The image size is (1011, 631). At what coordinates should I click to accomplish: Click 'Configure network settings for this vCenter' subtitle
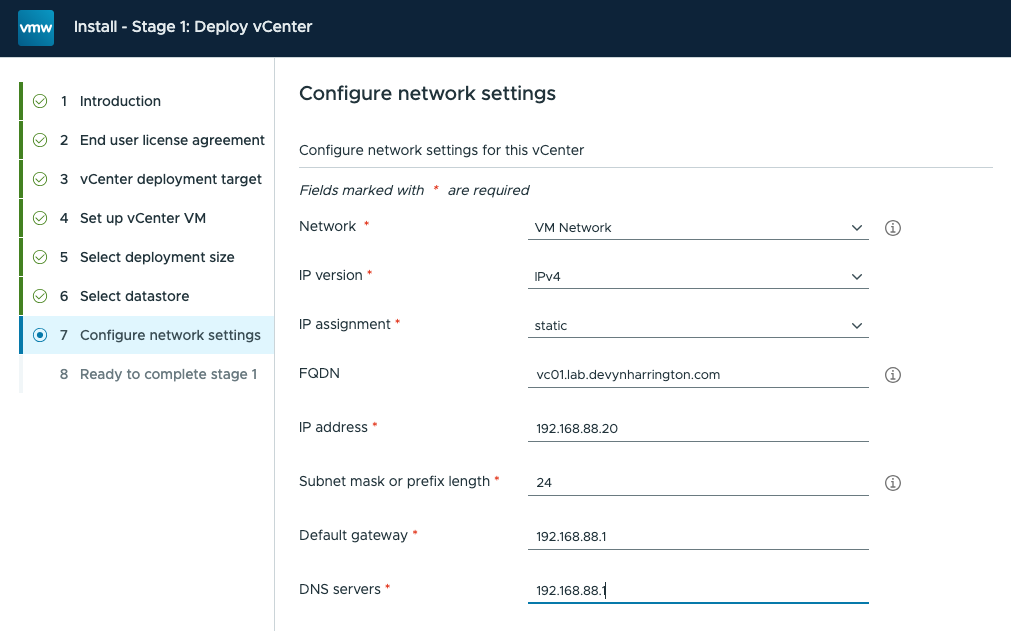pos(441,150)
